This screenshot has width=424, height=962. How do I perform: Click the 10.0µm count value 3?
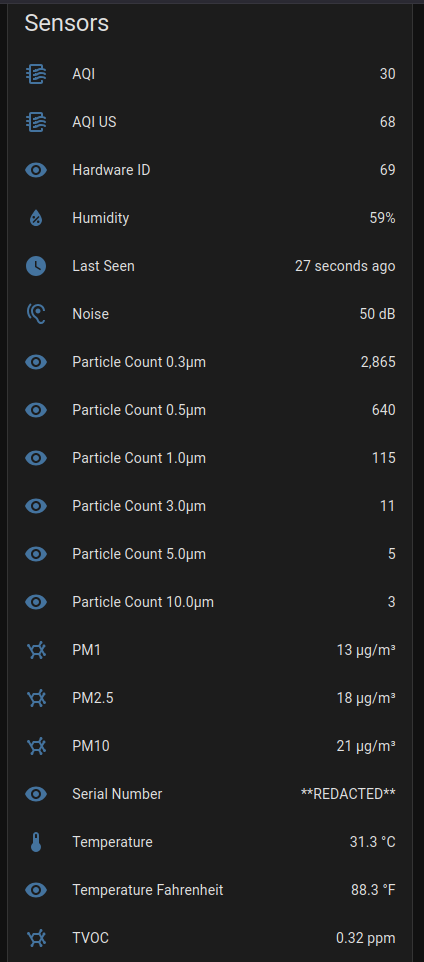[391, 602]
